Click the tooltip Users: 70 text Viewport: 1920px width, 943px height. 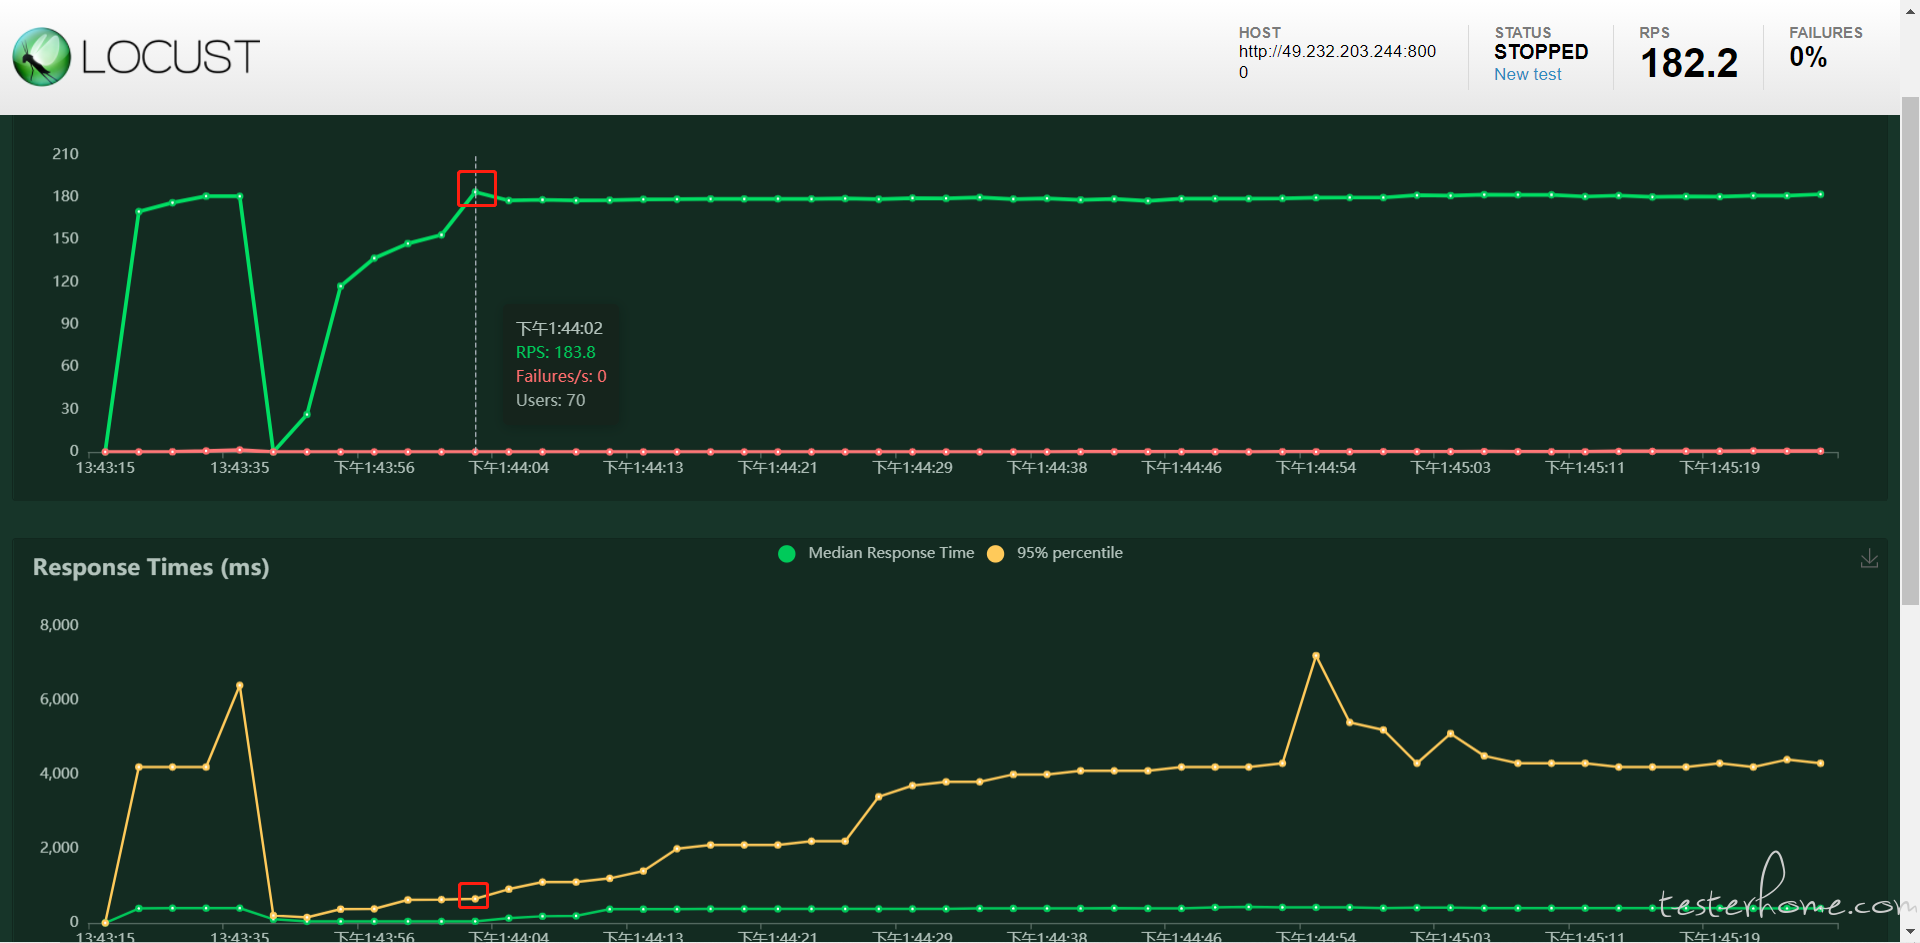click(550, 400)
